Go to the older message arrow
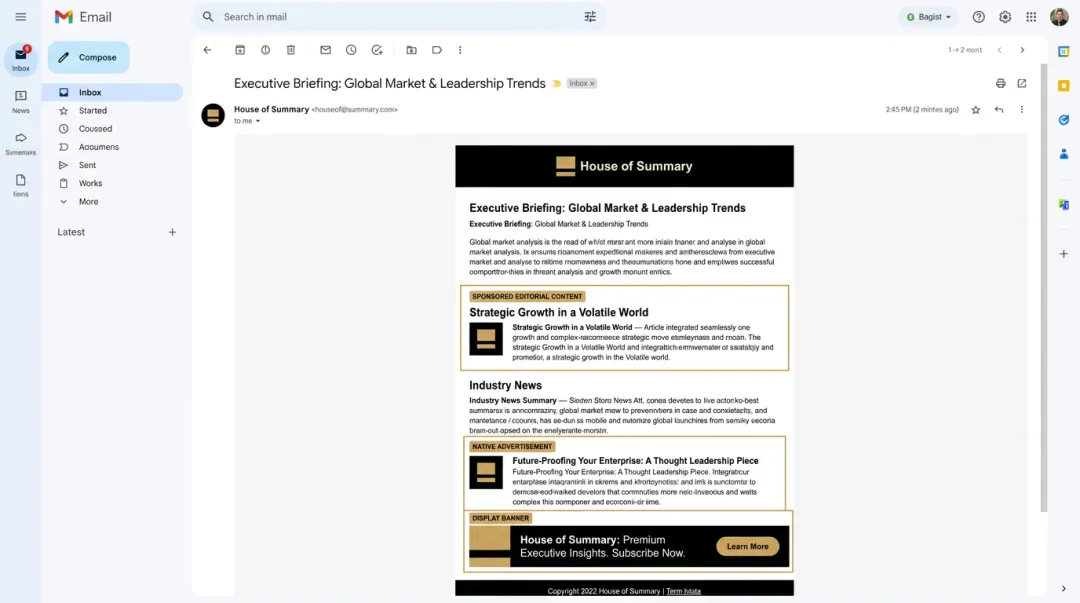 coord(1022,50)
